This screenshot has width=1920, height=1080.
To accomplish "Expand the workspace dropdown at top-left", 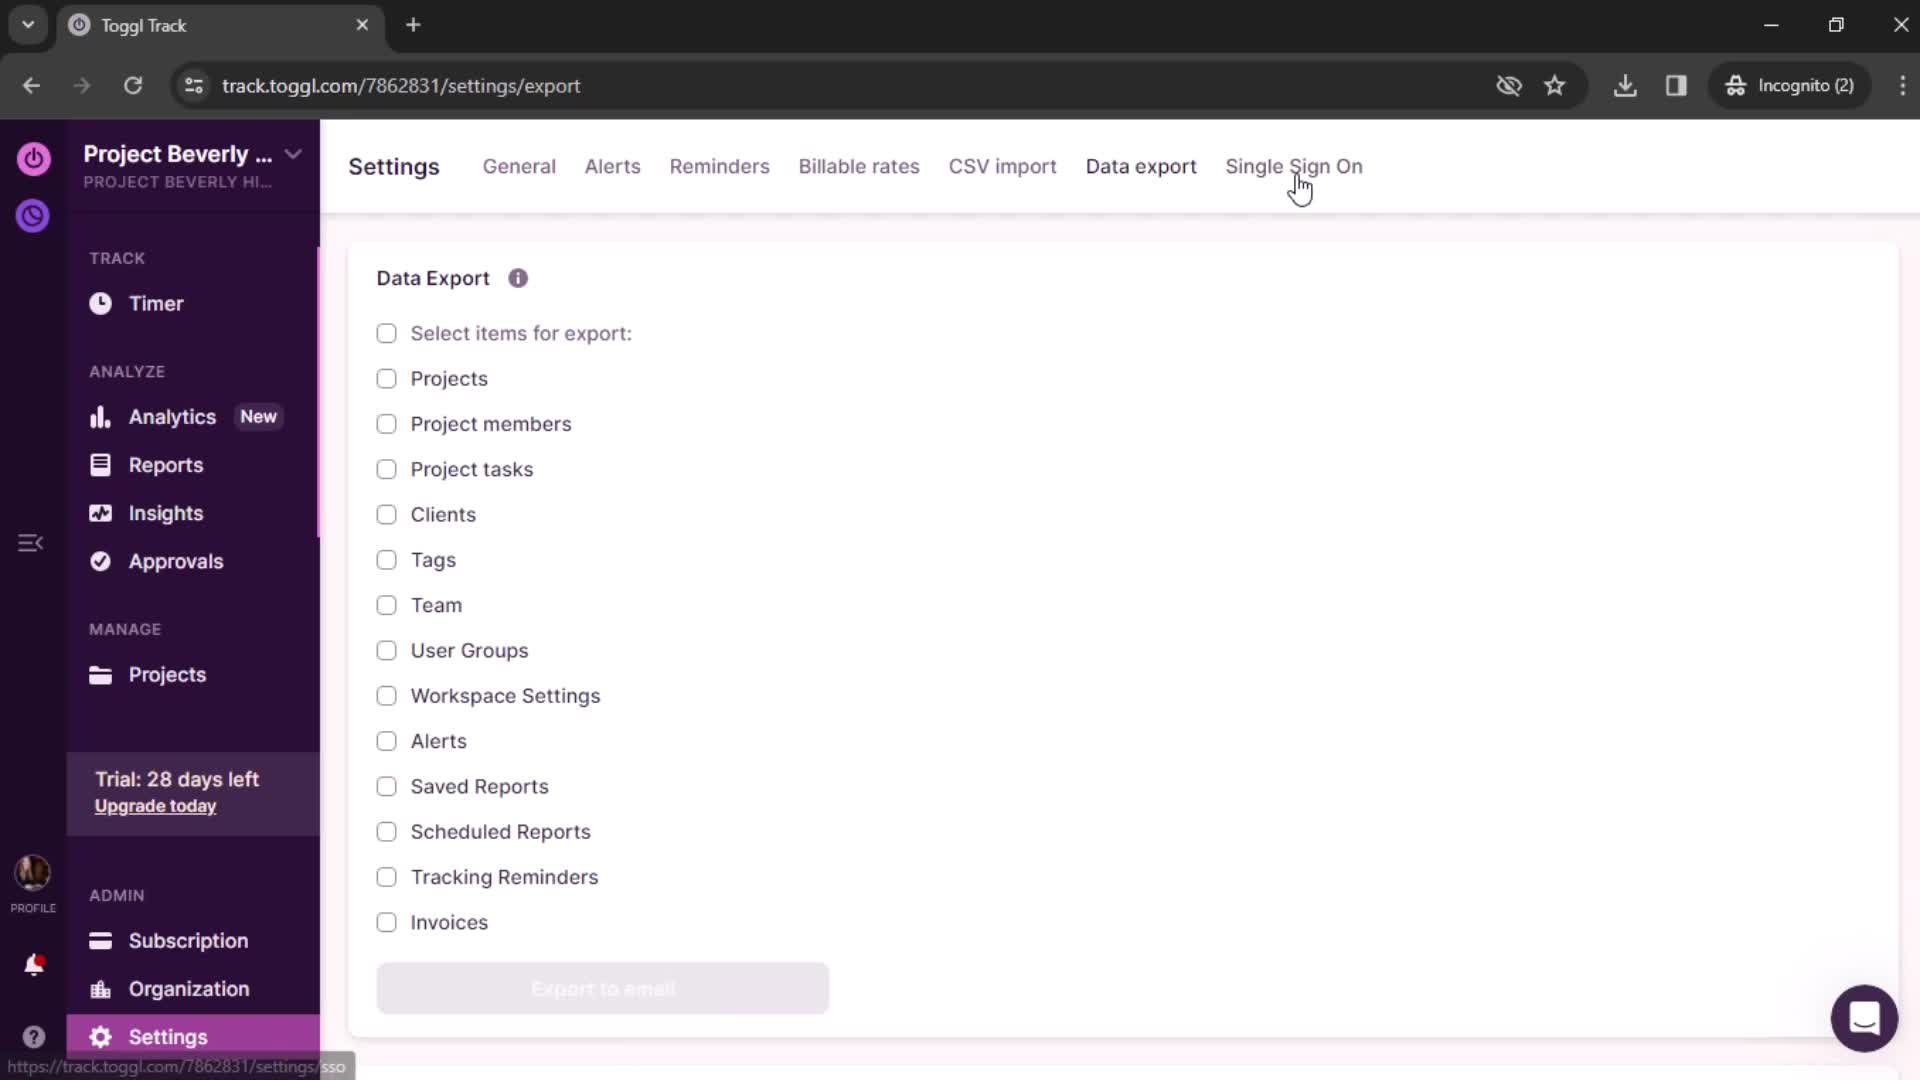I will click(x=293, y=152).
